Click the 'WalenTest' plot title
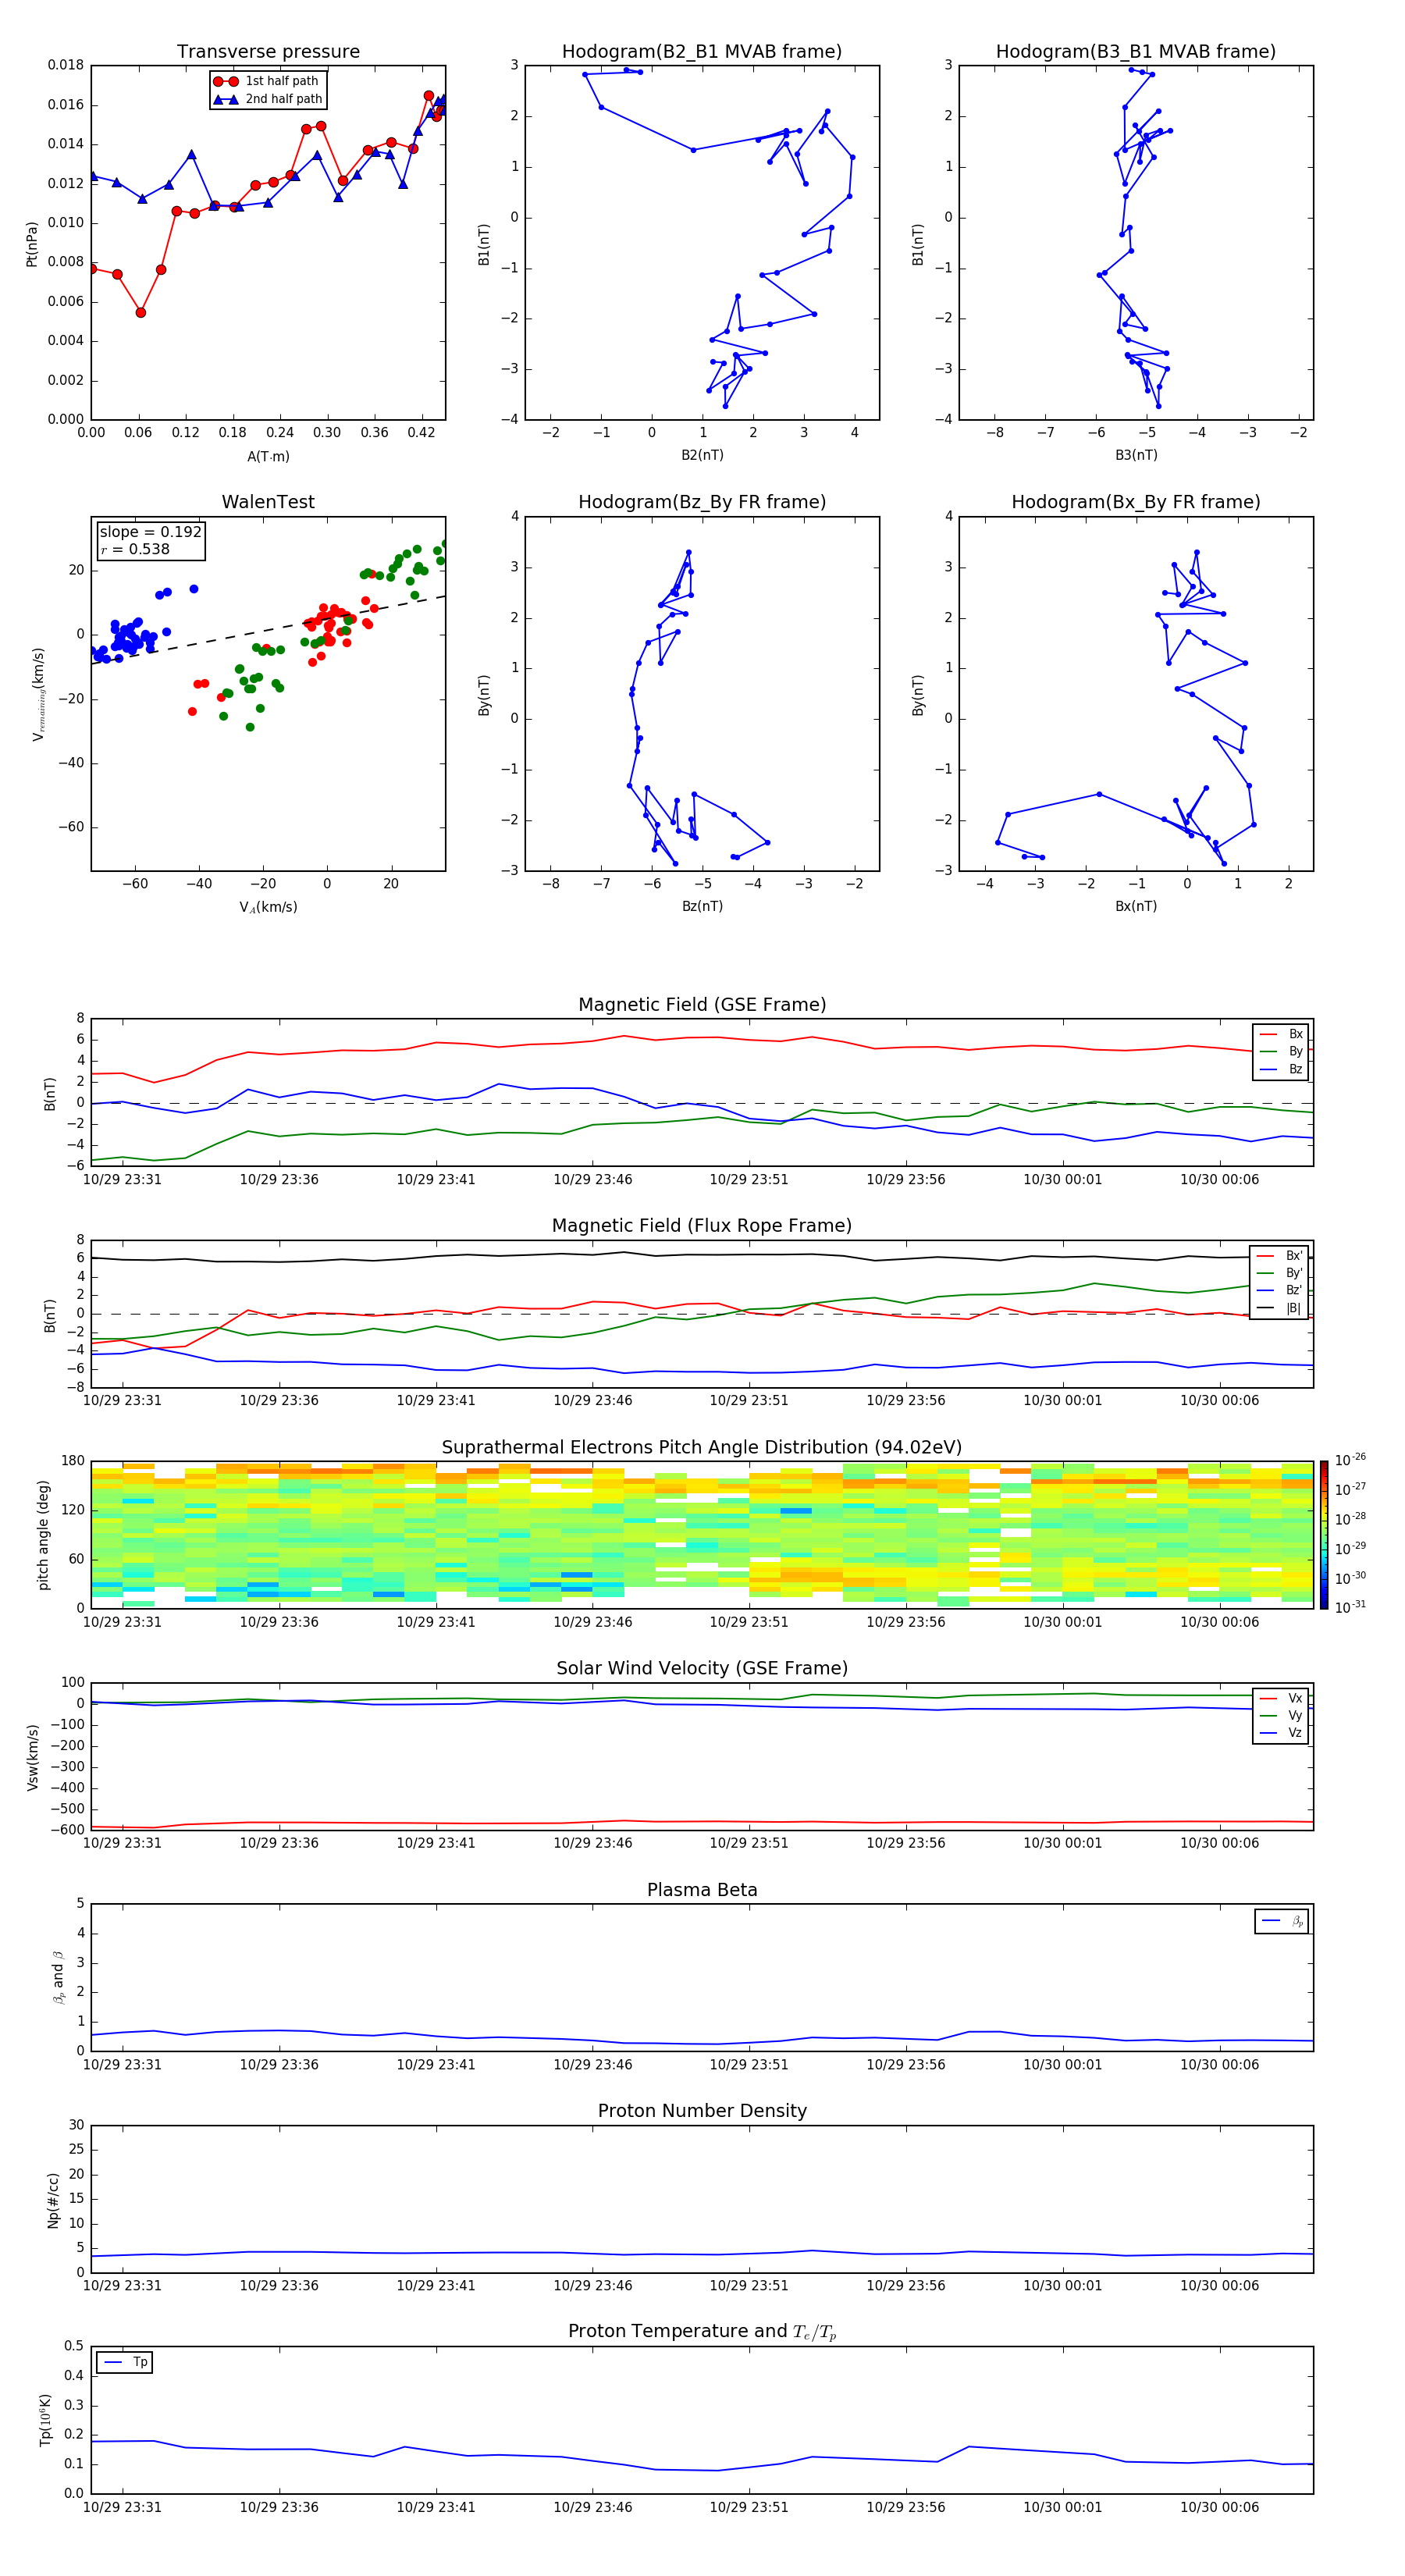 [x=268, y=502]
